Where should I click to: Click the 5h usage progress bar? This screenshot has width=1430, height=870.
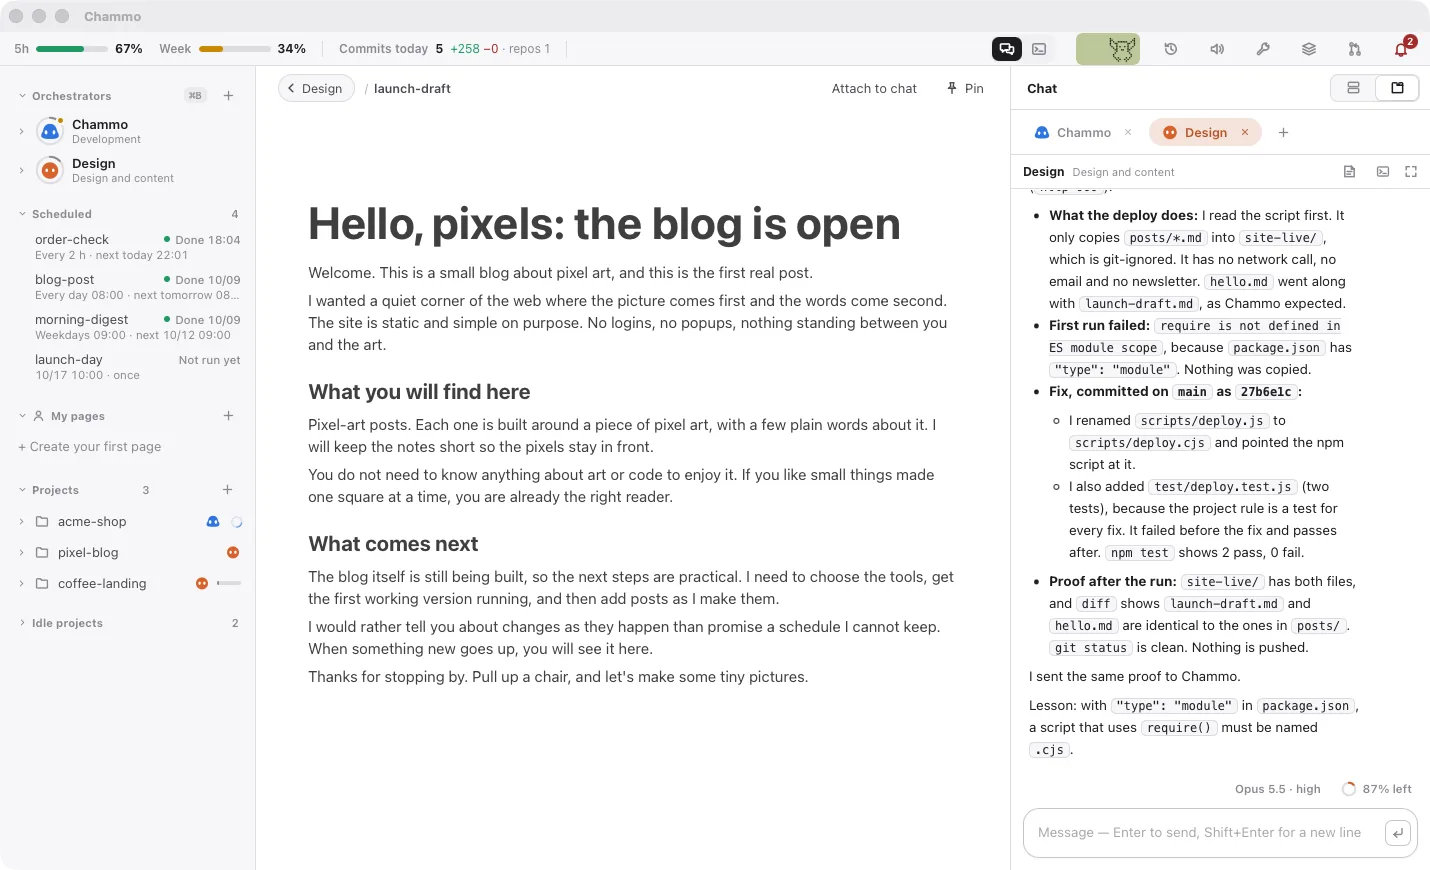point(72,49)
